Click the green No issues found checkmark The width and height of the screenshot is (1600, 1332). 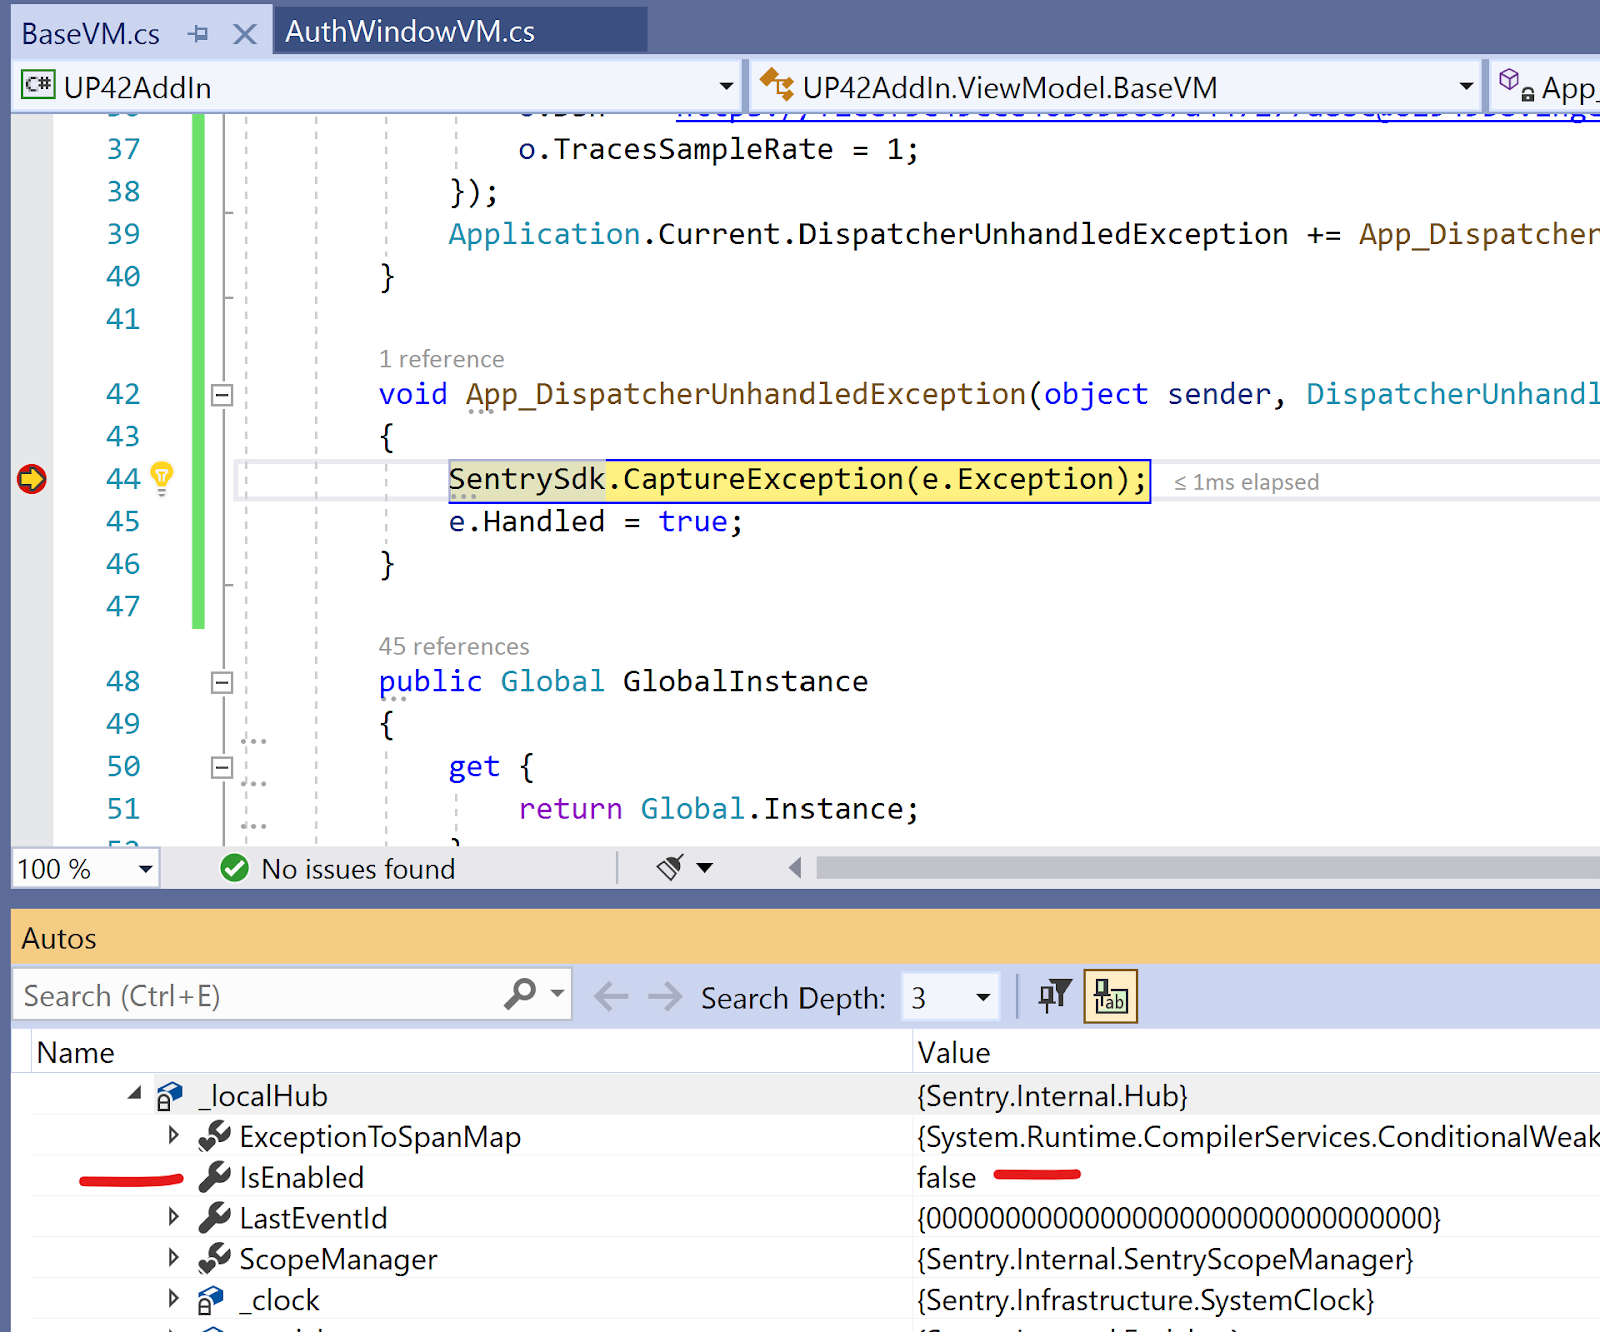[235, 868]
